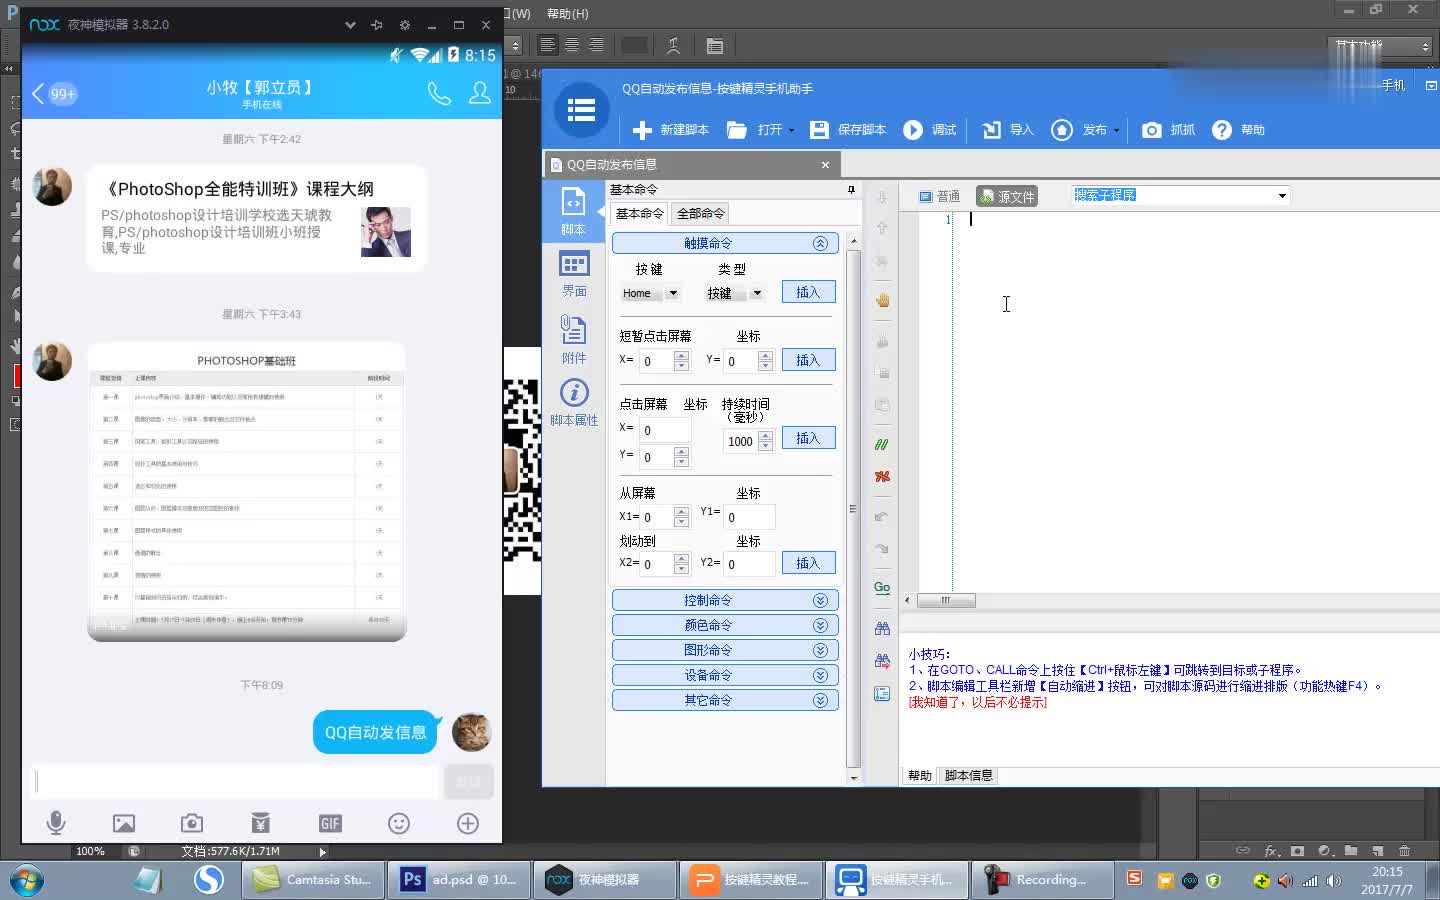Expand the 其它命令 section
Image resolution: width=1440 pixels, height=900 pixels.
[725, 700]
